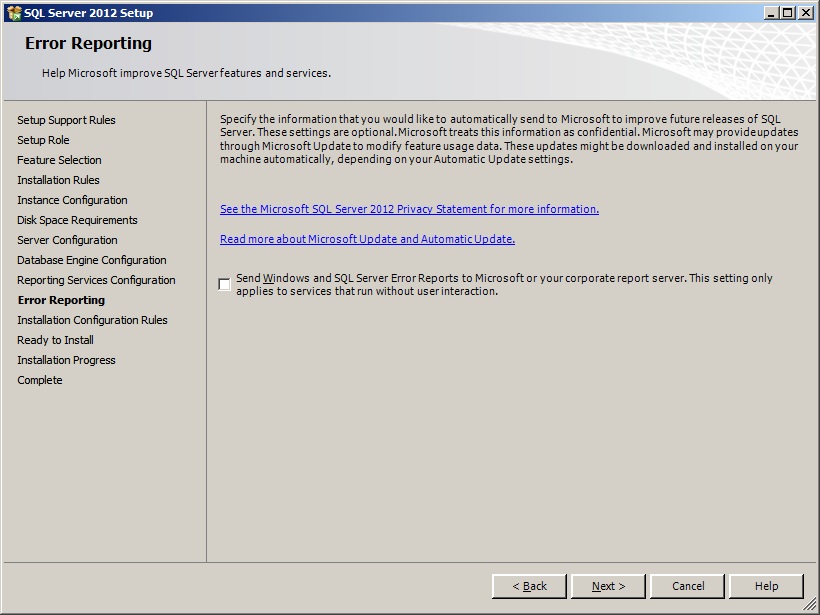
Task: Enable sending error reports to Microsoft checkbox
Action: click(224, 285)
